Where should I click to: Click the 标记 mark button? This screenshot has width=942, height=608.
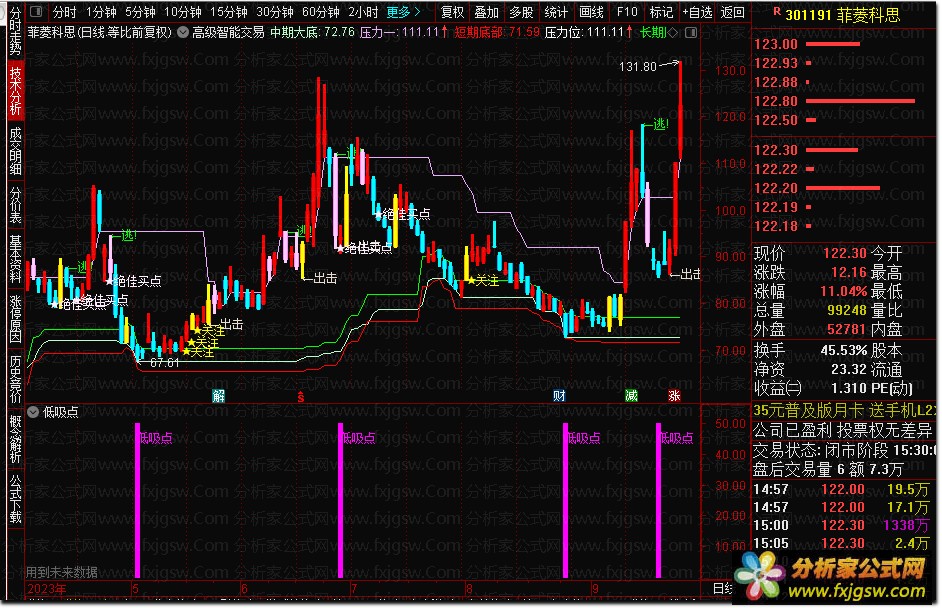661,12
